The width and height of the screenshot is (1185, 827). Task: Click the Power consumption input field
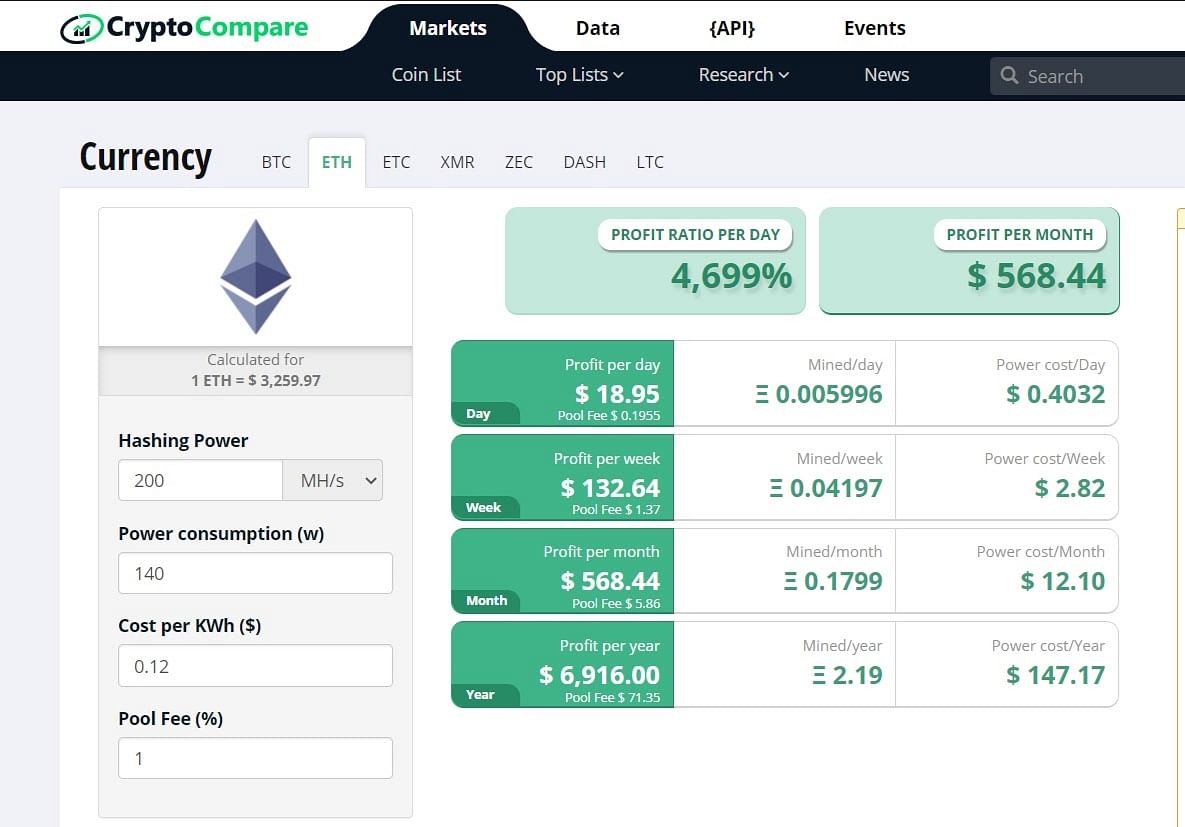click(255, 573)
